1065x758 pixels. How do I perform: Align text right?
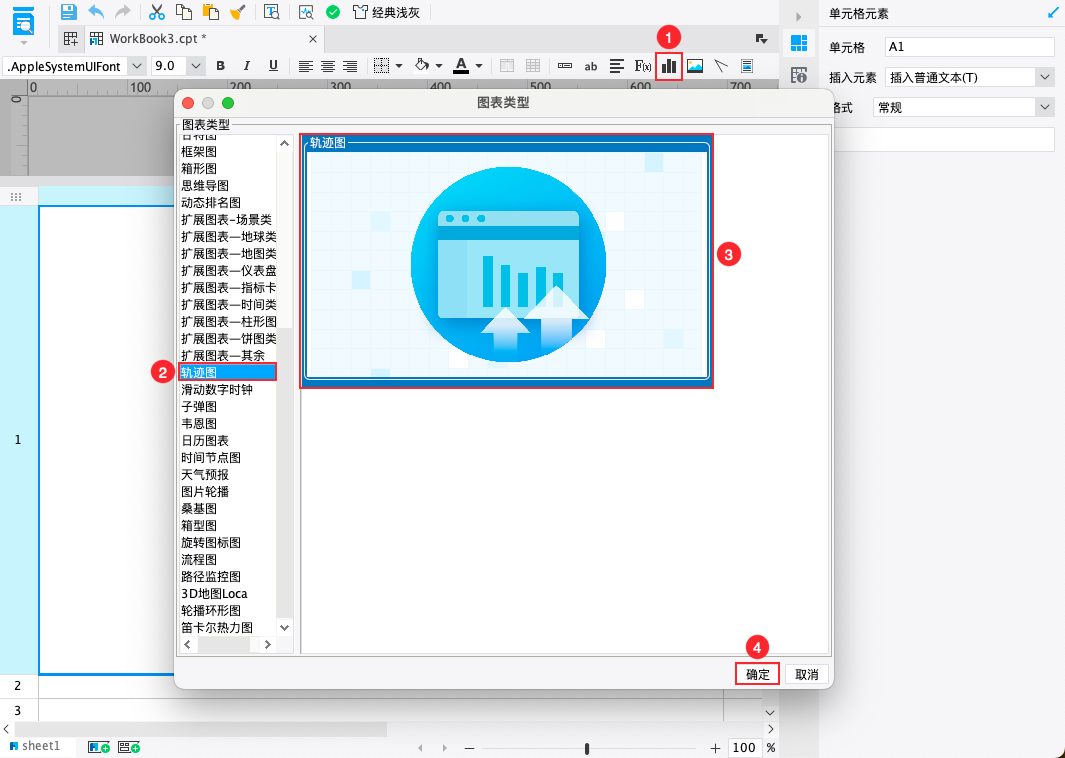click(x=350, y=66)
